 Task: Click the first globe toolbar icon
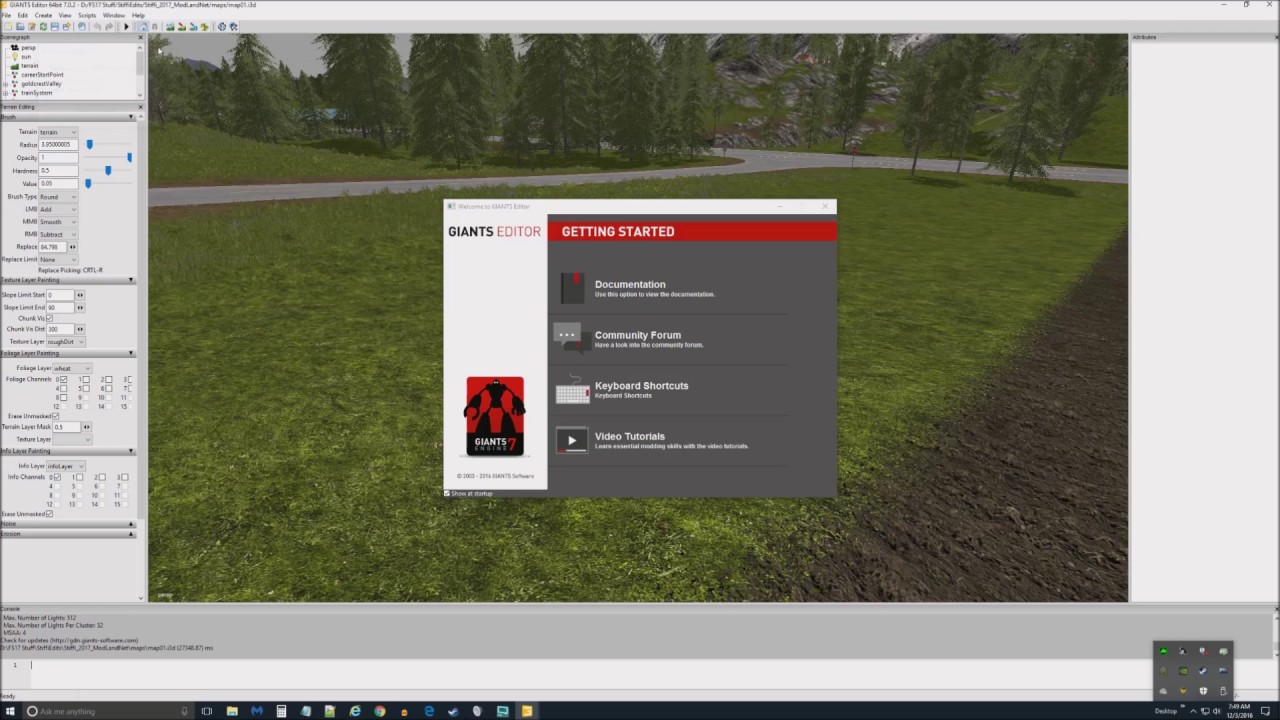pyautogui.click(x=222, y=26)
